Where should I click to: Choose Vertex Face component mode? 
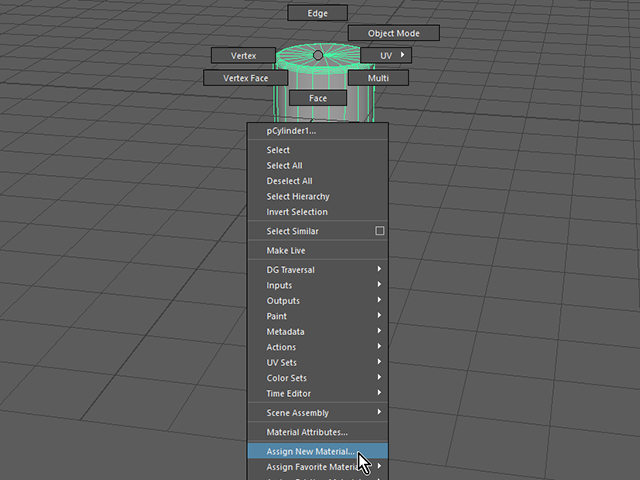pyautogui.click(x=245, y=78)
